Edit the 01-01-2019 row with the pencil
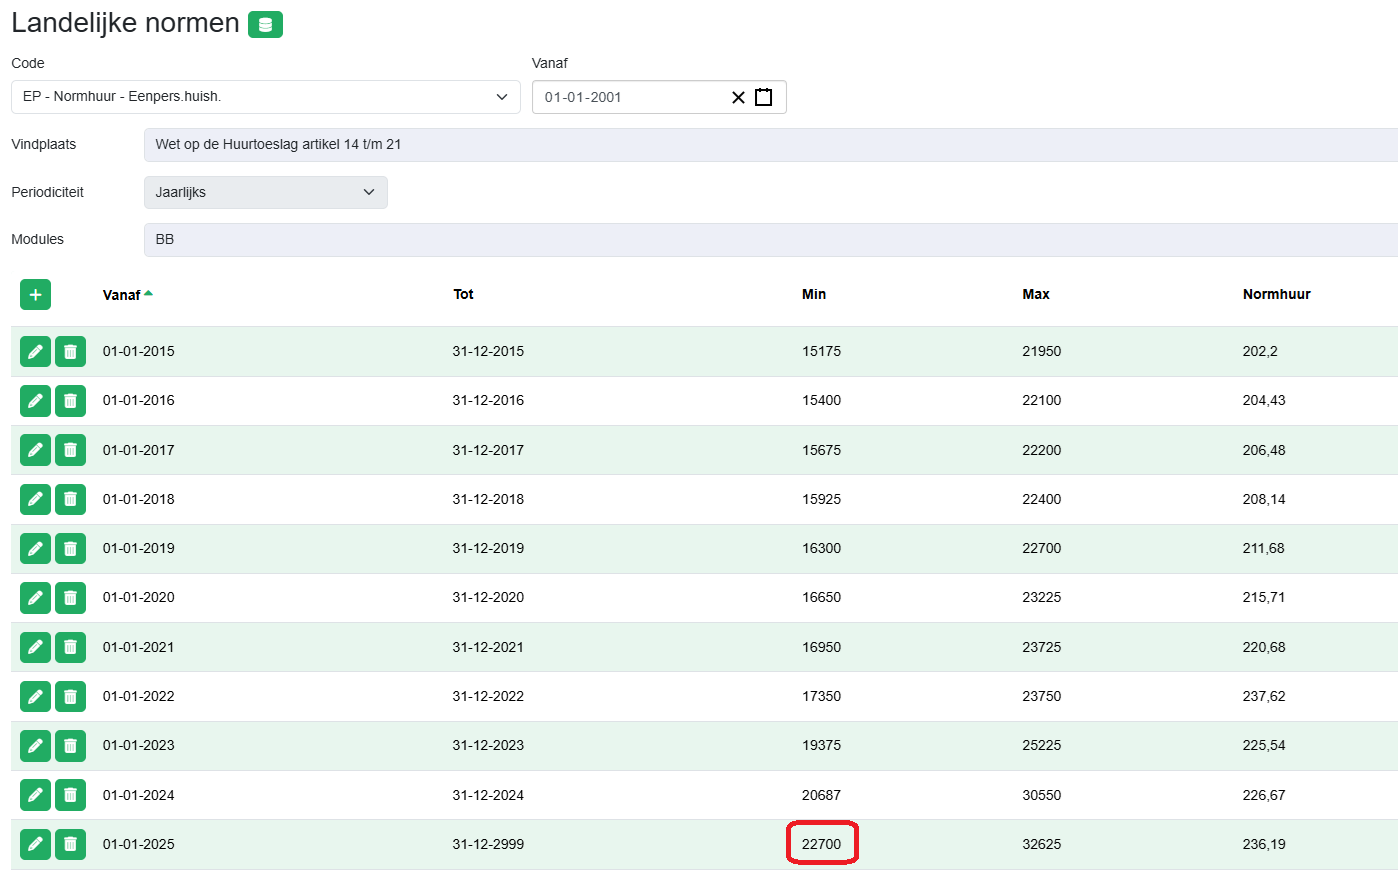This screenshot has width=1398, height=879. [x=35, y=549]
